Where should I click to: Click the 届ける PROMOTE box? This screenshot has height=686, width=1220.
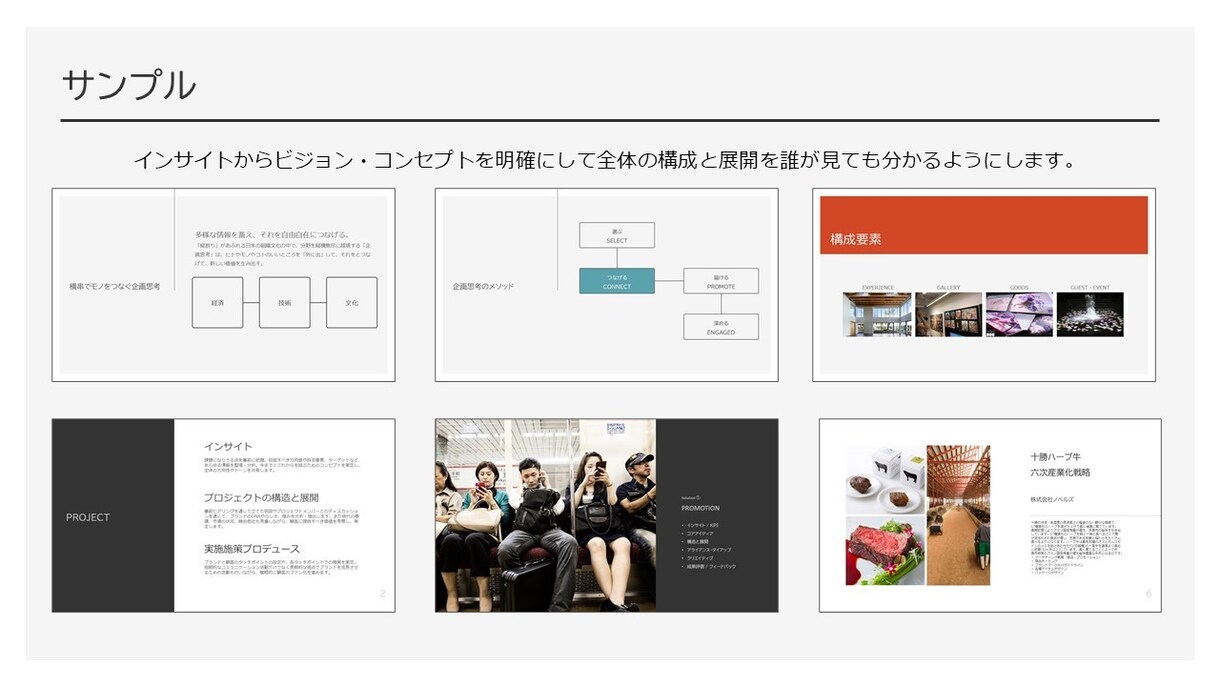click(721, 281)
